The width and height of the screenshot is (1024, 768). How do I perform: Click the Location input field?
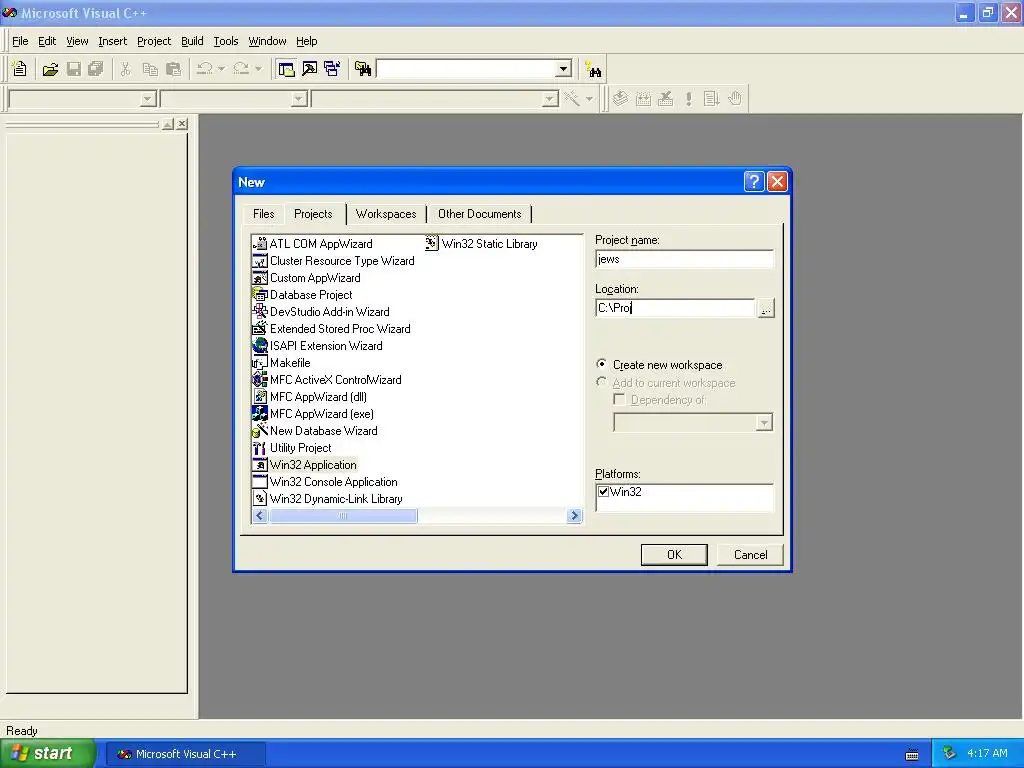[675, 308]
